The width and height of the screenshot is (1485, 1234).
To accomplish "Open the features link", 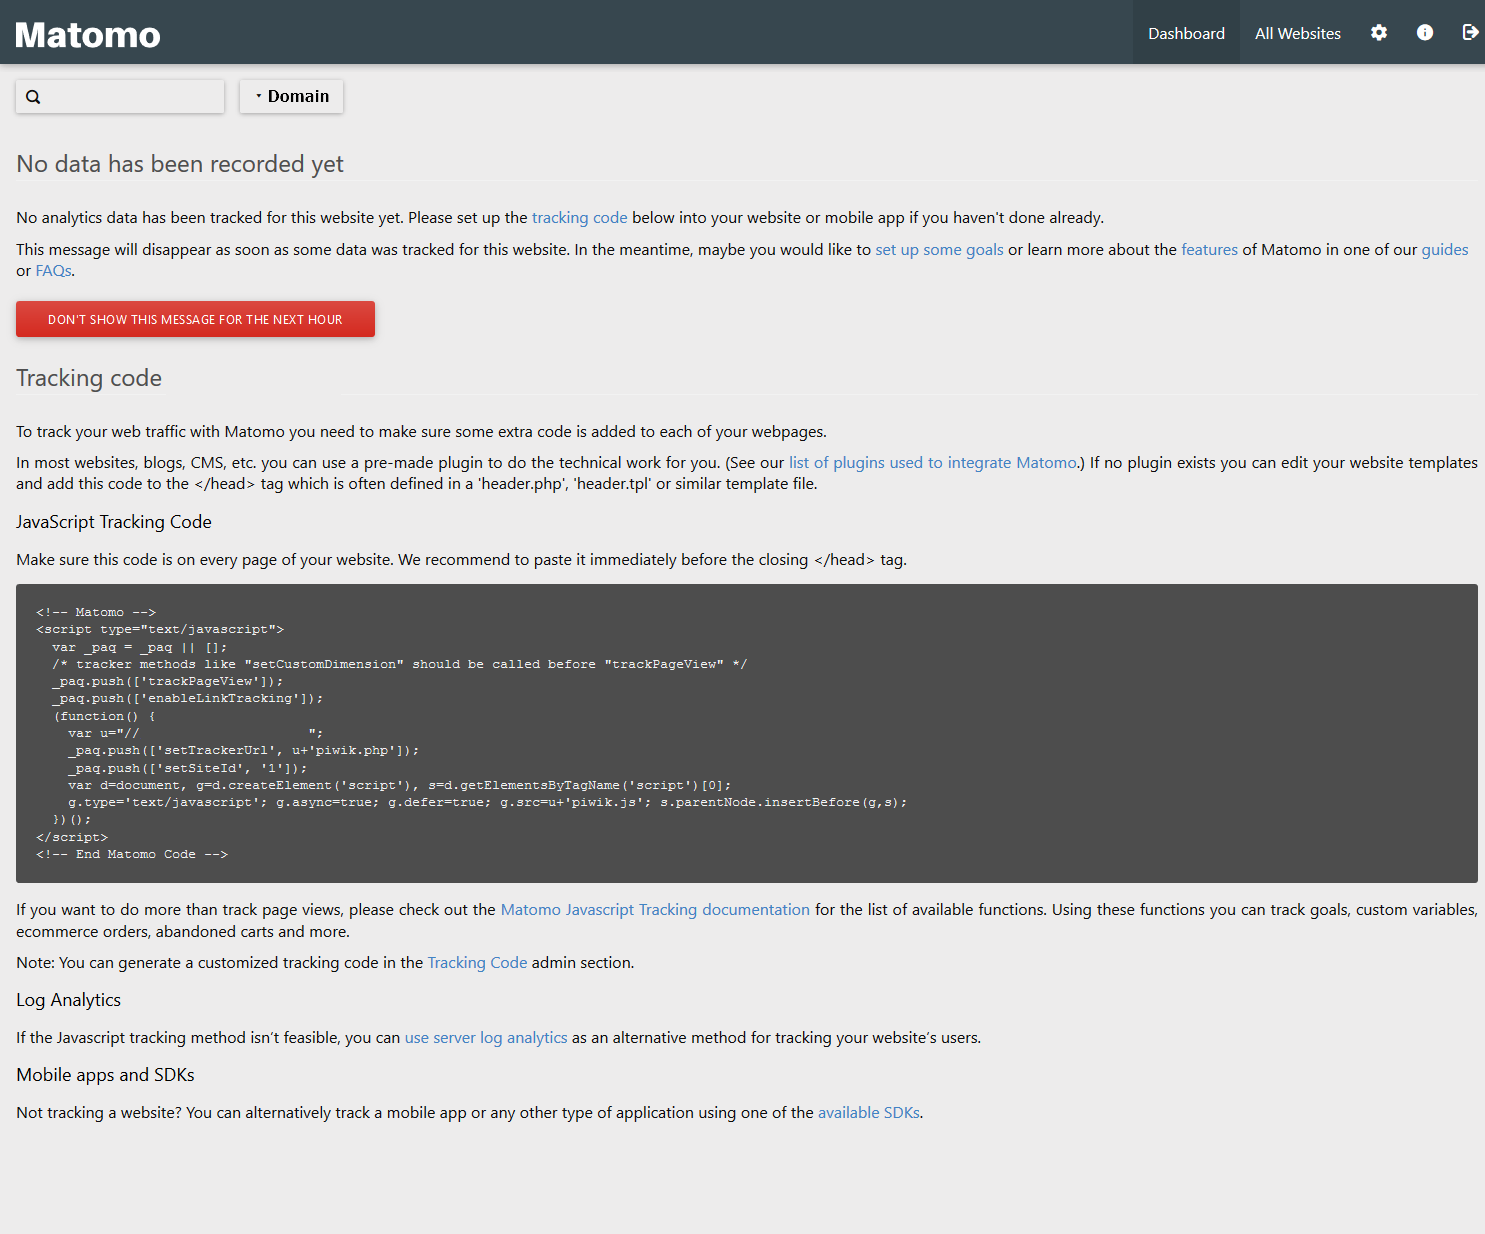I will click(1209, 250).
